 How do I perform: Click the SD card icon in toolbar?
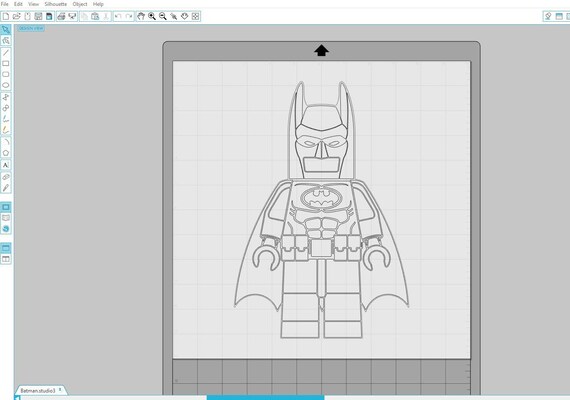[x=27, y=16]
